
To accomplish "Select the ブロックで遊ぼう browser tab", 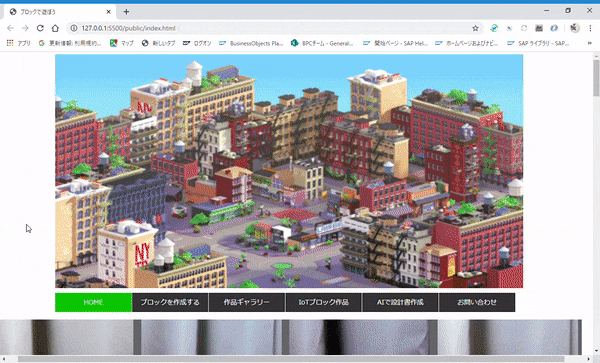I will click(x=59, y=12).
